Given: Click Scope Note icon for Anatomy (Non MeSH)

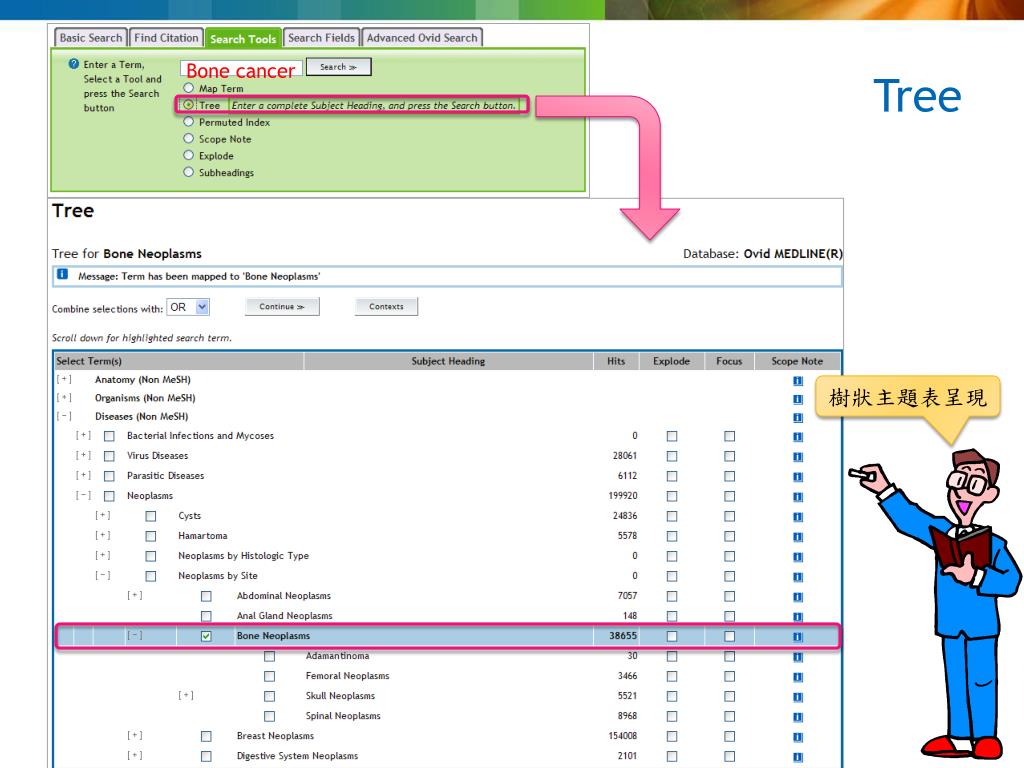Looking at the screenshot, I should tap(798, 380).
